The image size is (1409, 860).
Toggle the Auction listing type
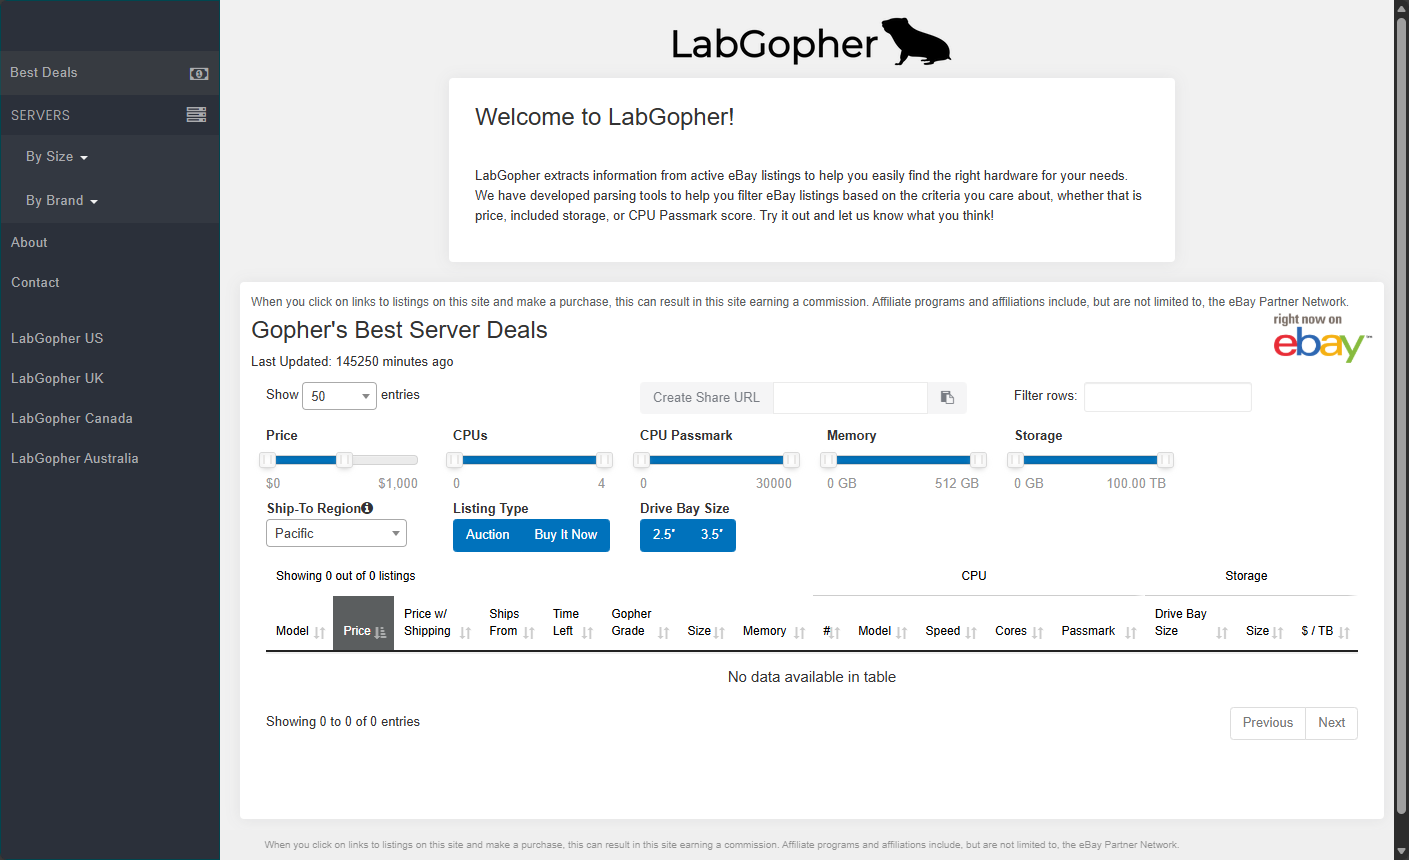[487, 535]
